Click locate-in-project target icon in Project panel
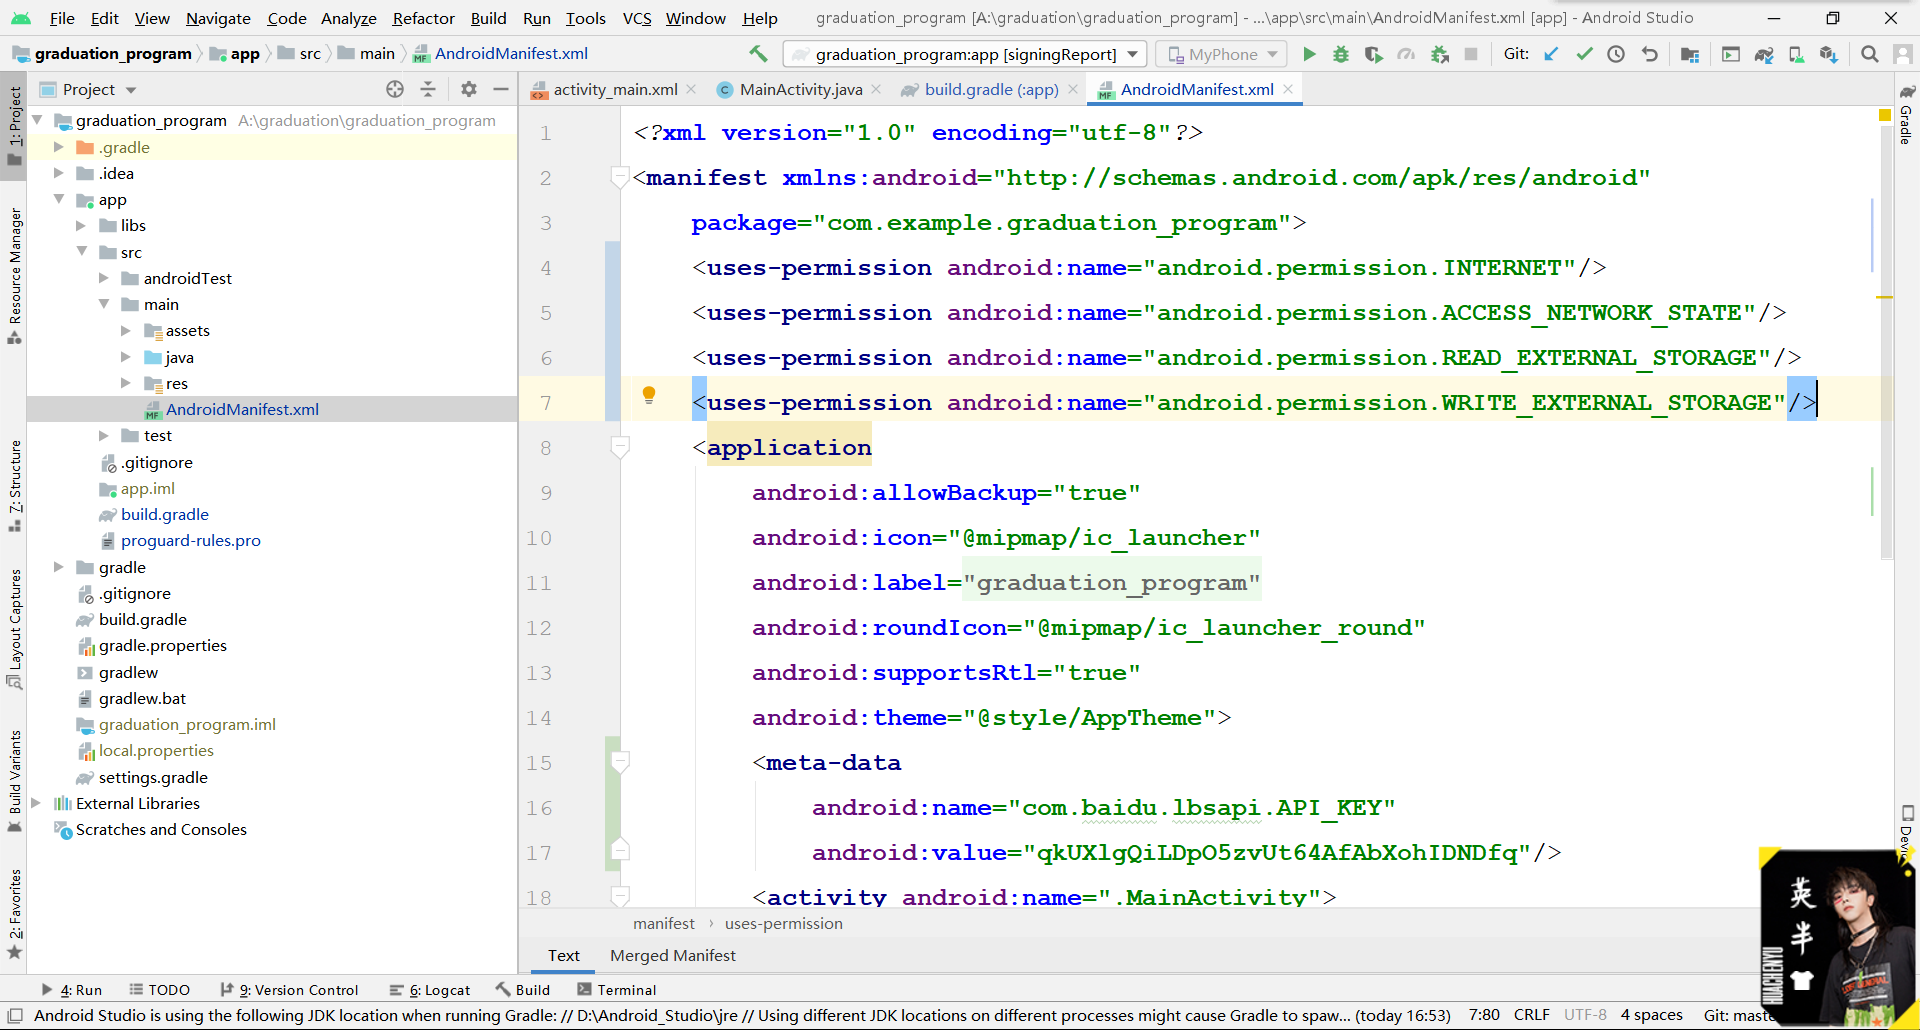Image resolution: width=1920 pixels, height=1030 pixels. (x=395, y=89)
